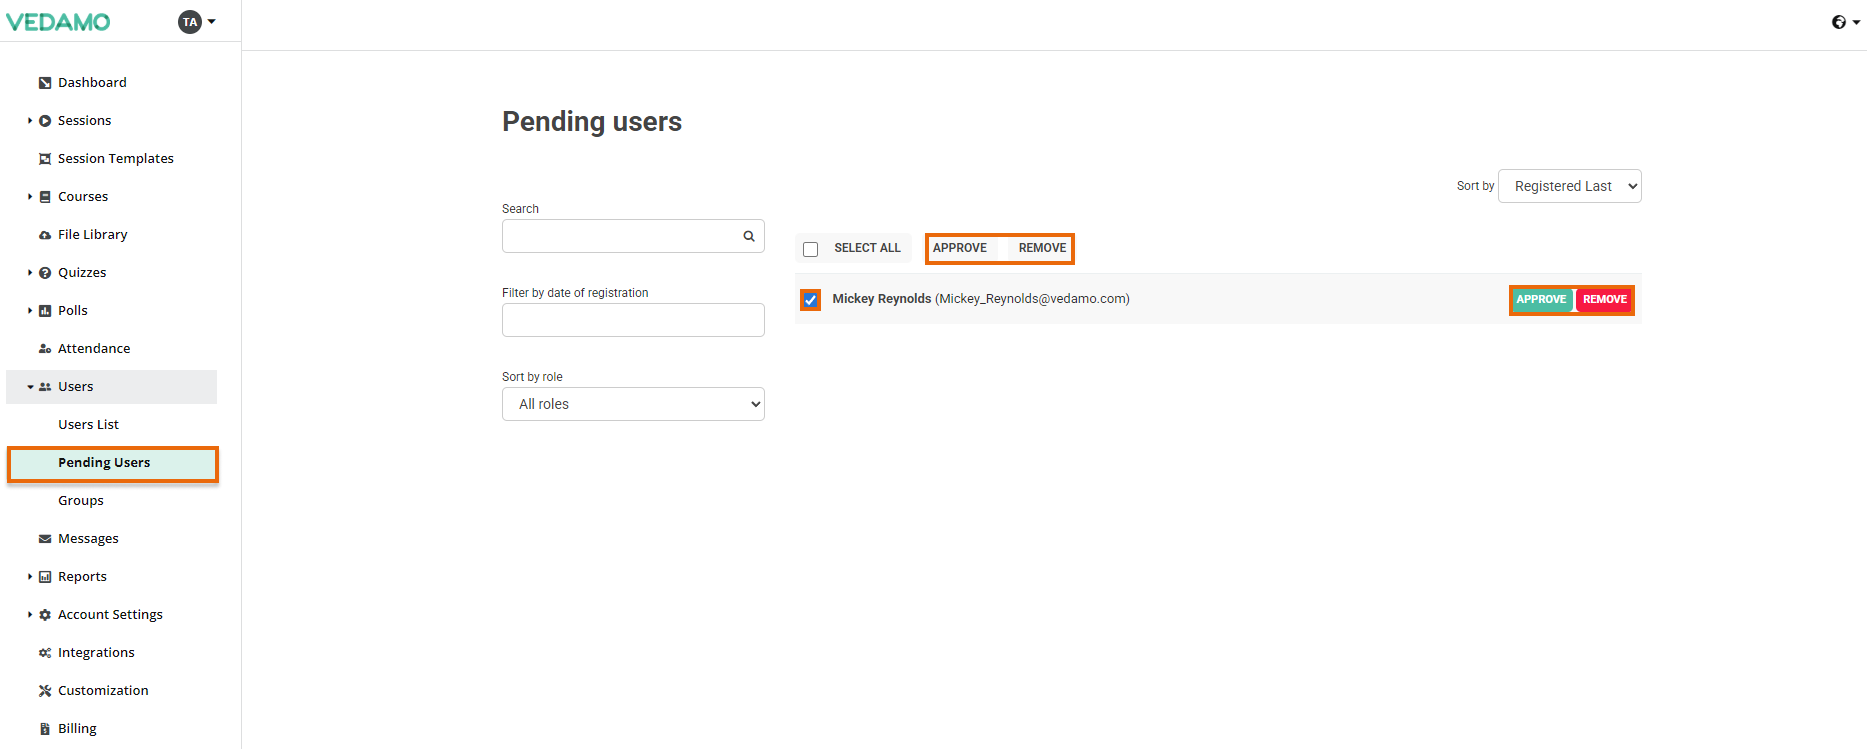The height and width of the screenshot is (749, 1867).
Task: Click the Customization tools icon
Action: pos(45,691)
